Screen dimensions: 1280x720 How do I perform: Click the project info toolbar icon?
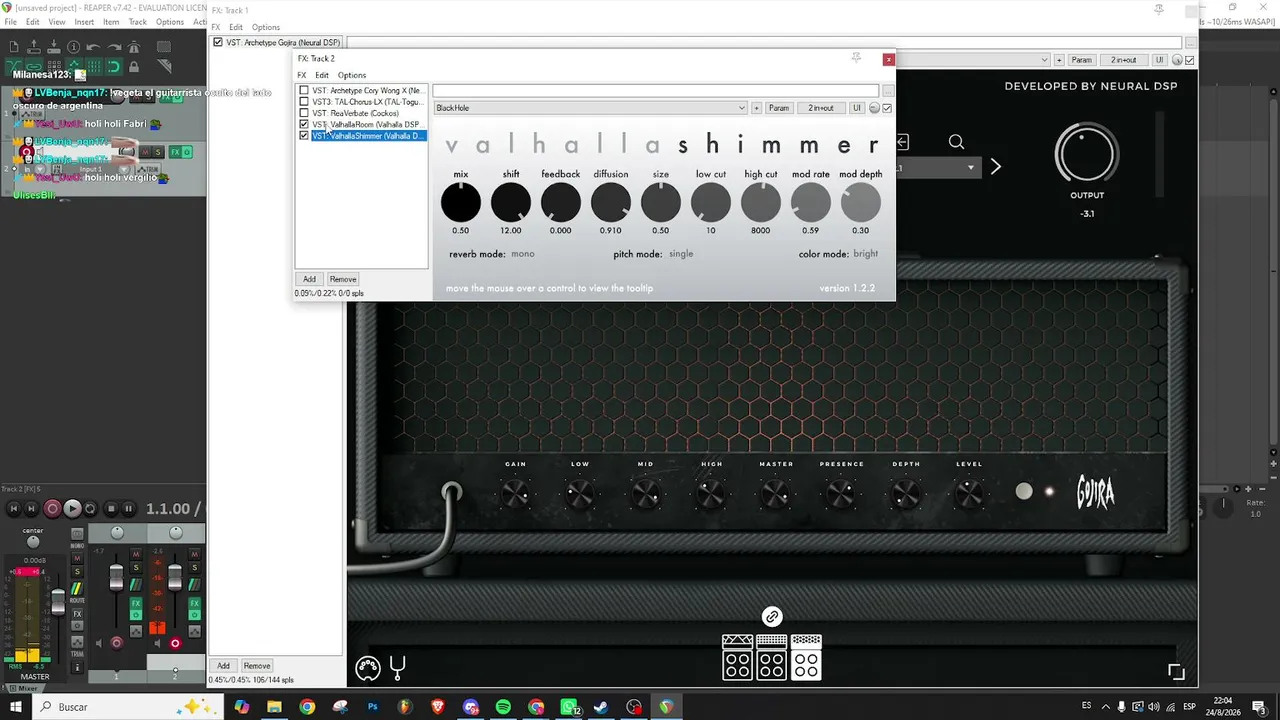(73, 47)
